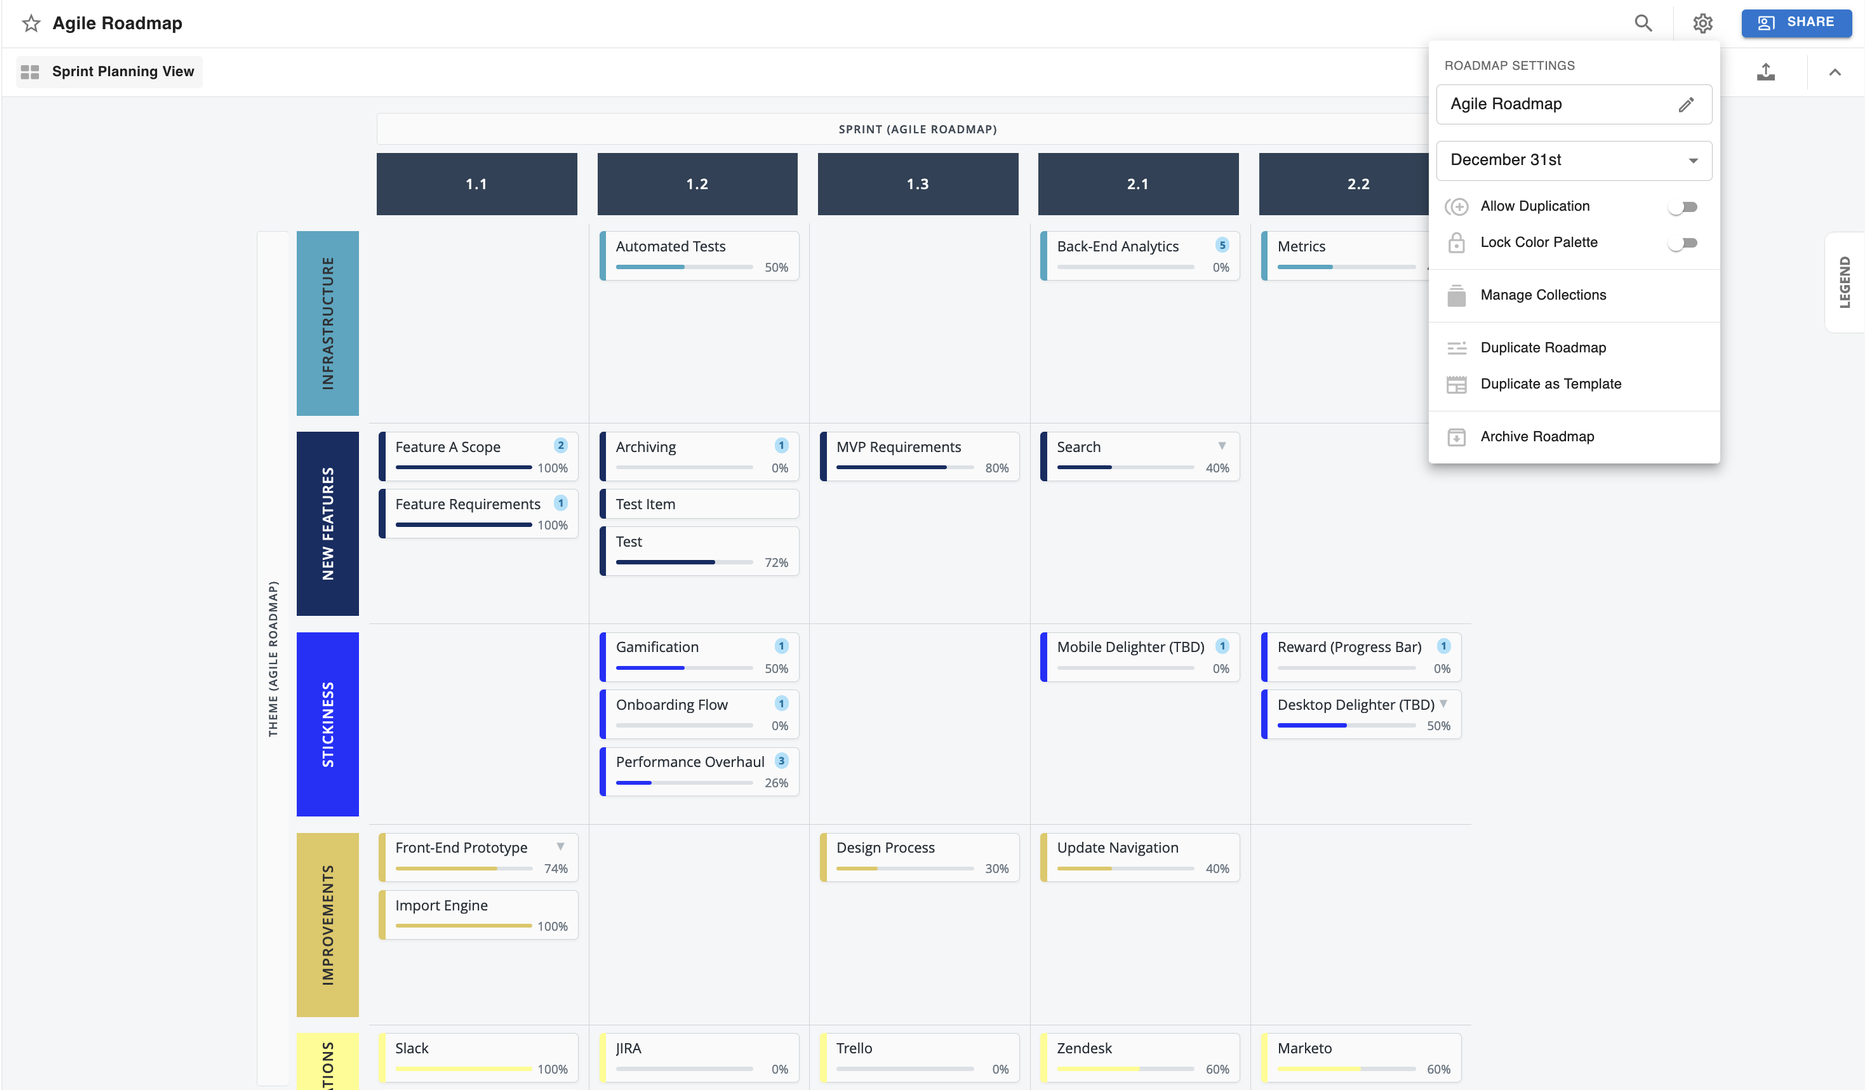1865x1090 pixels.
Task: Choose Duplicate Roadmap in the menu
Action: [1543, 348]
